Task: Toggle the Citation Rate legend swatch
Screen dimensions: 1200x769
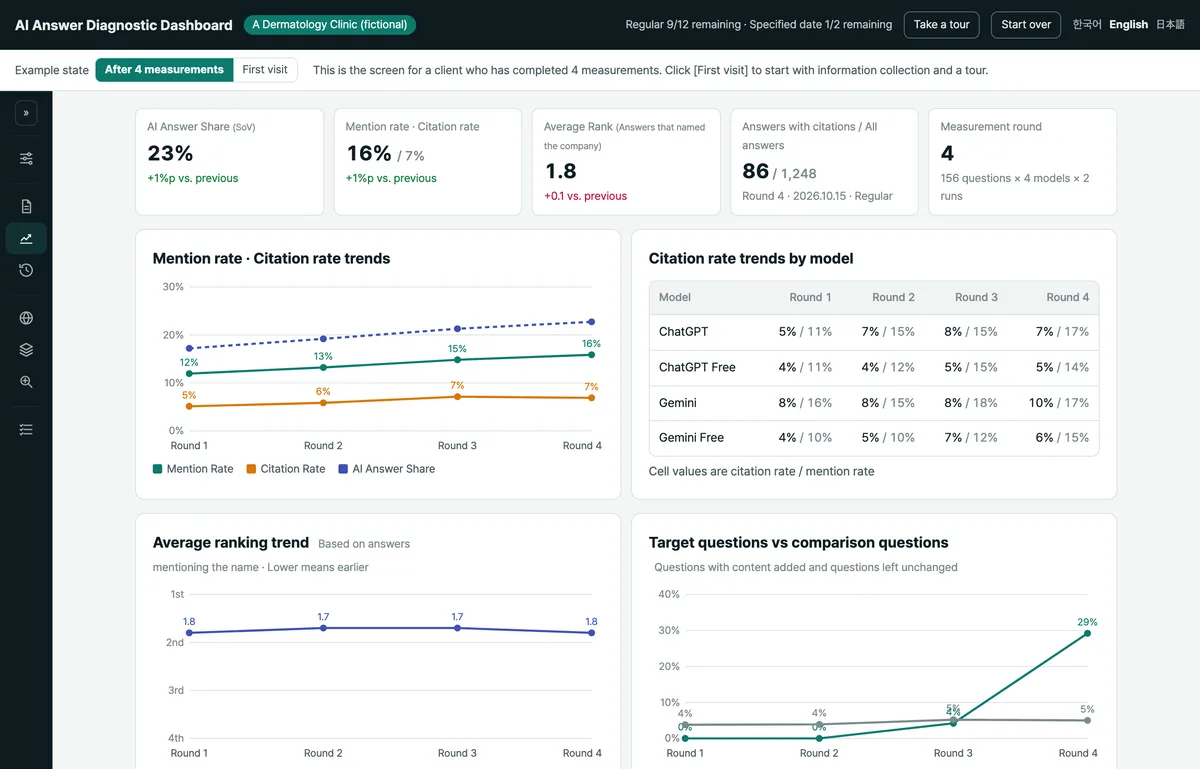Action: pyautogui.click(x=252, y=469)
